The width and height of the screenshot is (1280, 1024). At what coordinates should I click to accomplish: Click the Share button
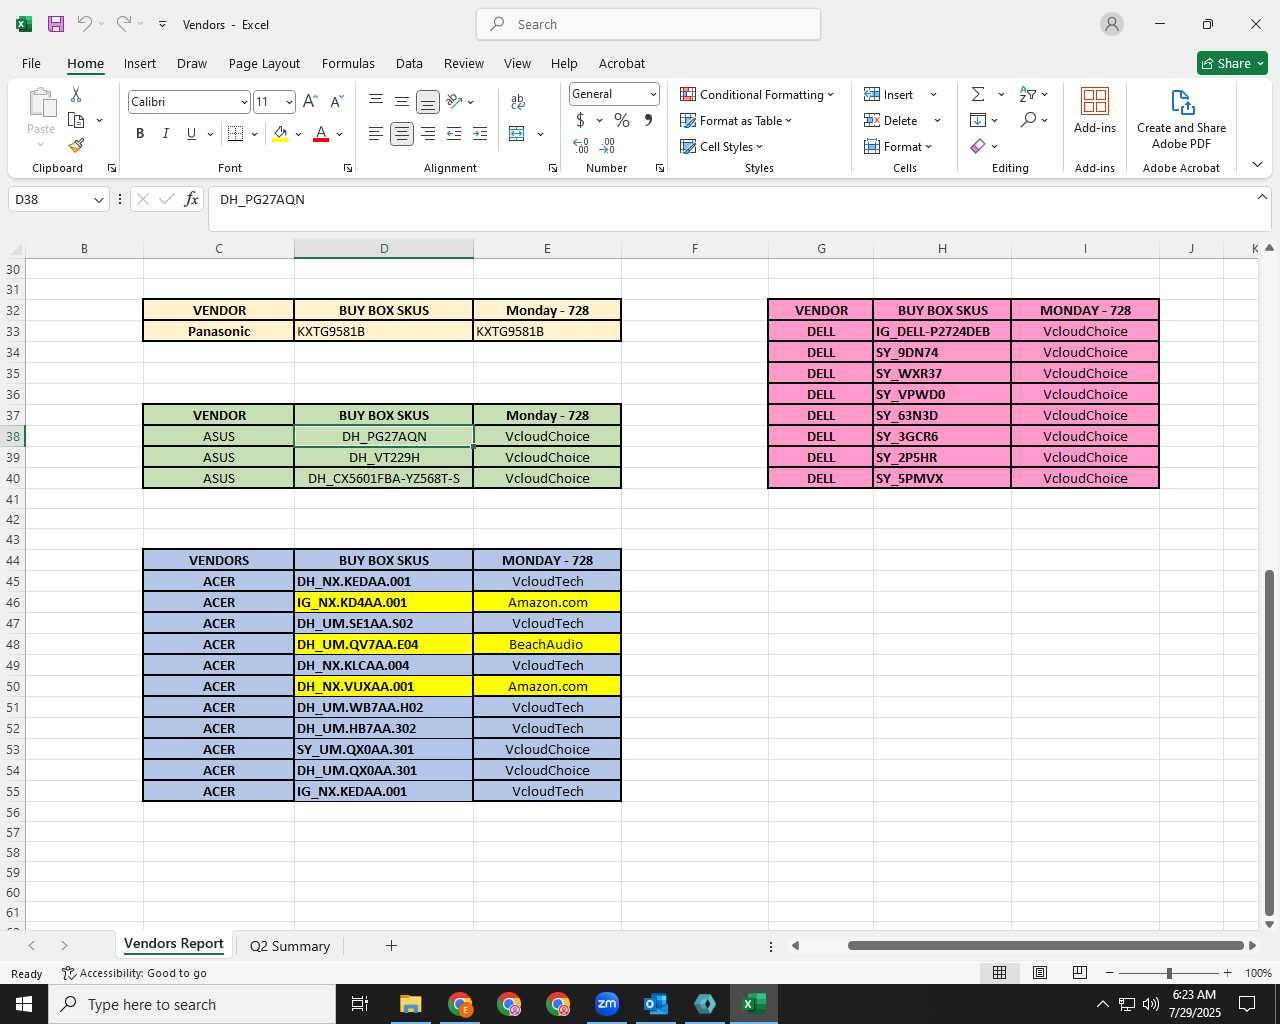pos(1232,63)
